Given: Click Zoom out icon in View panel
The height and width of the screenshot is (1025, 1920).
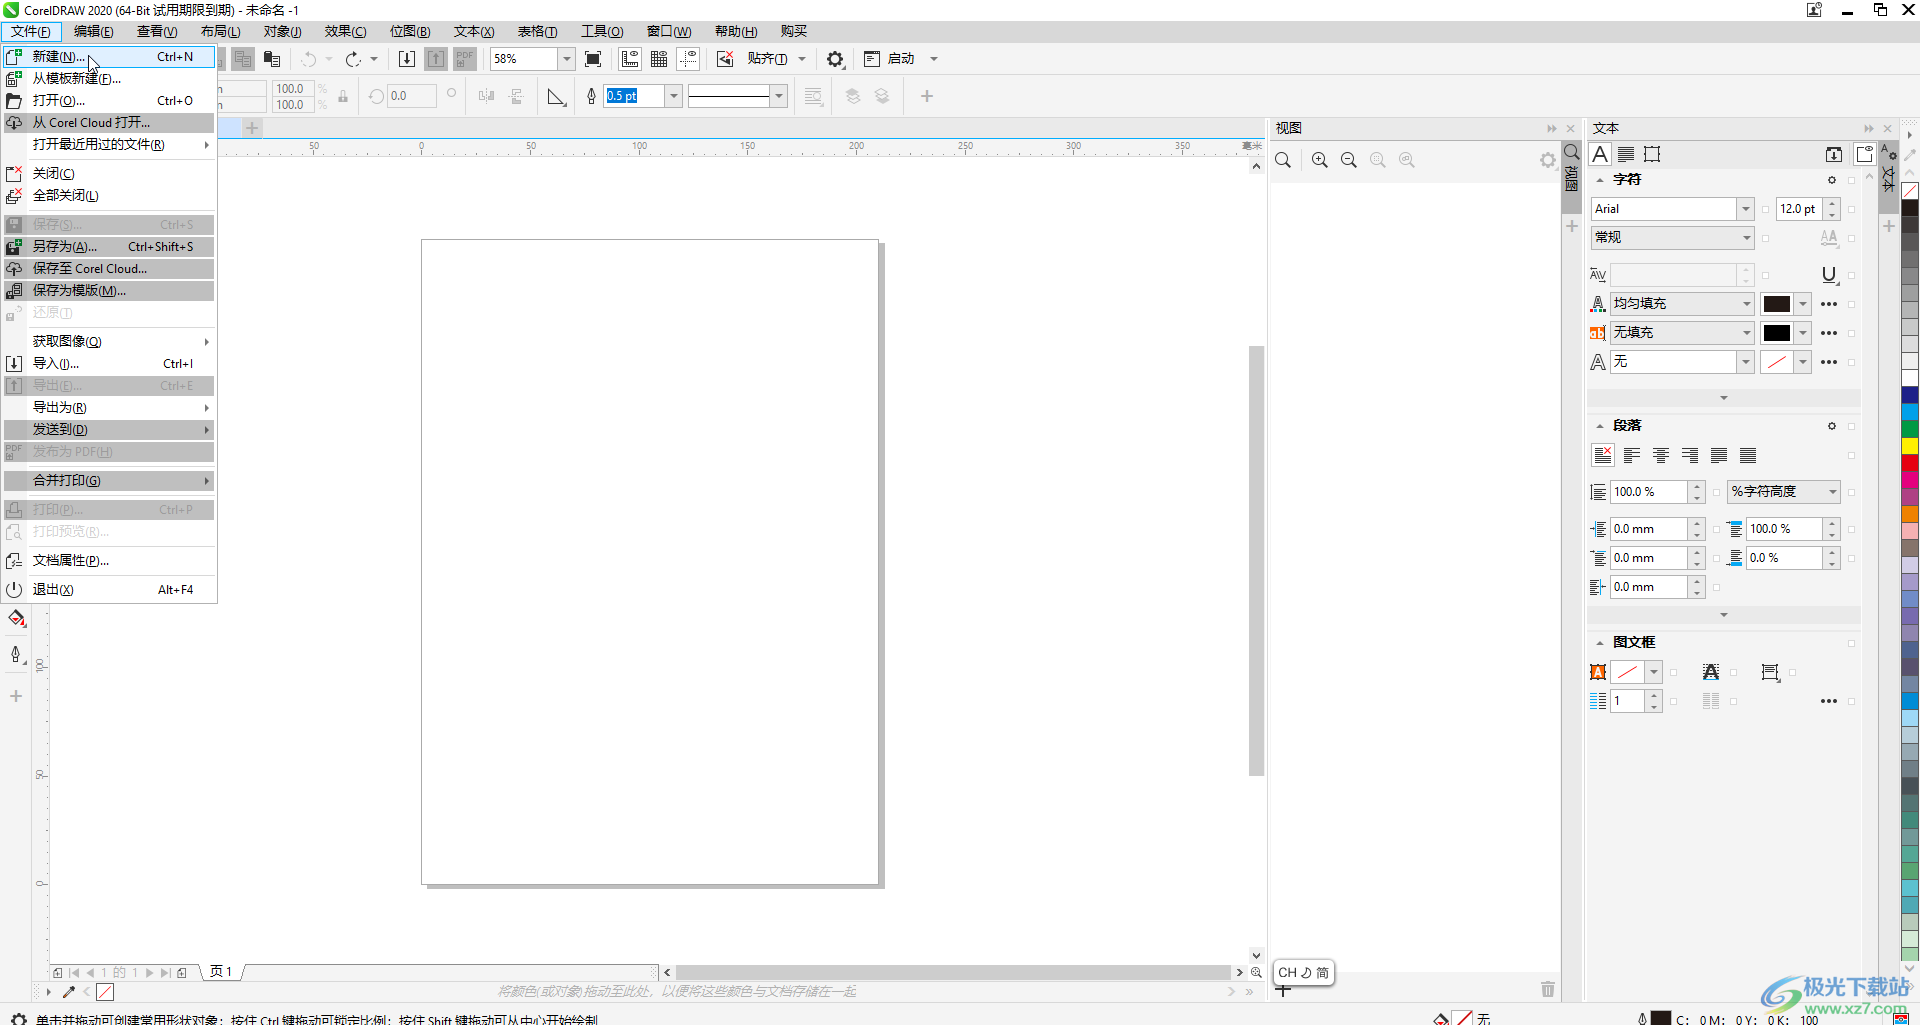Looking at the screenshot, I should (1349, 160).
